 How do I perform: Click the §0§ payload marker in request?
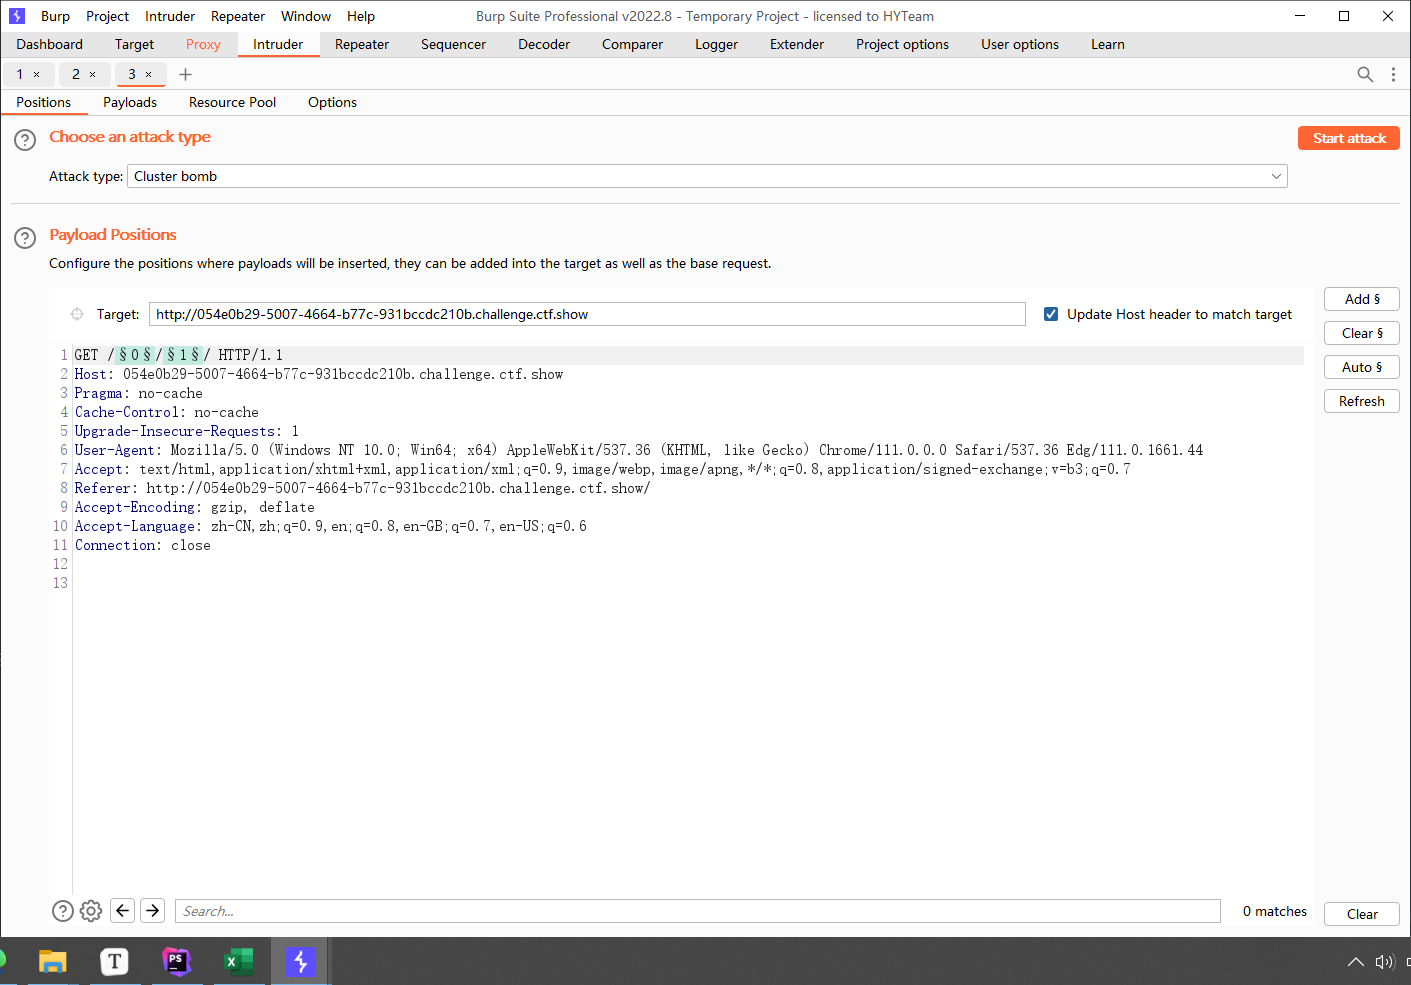pos(135,355)
